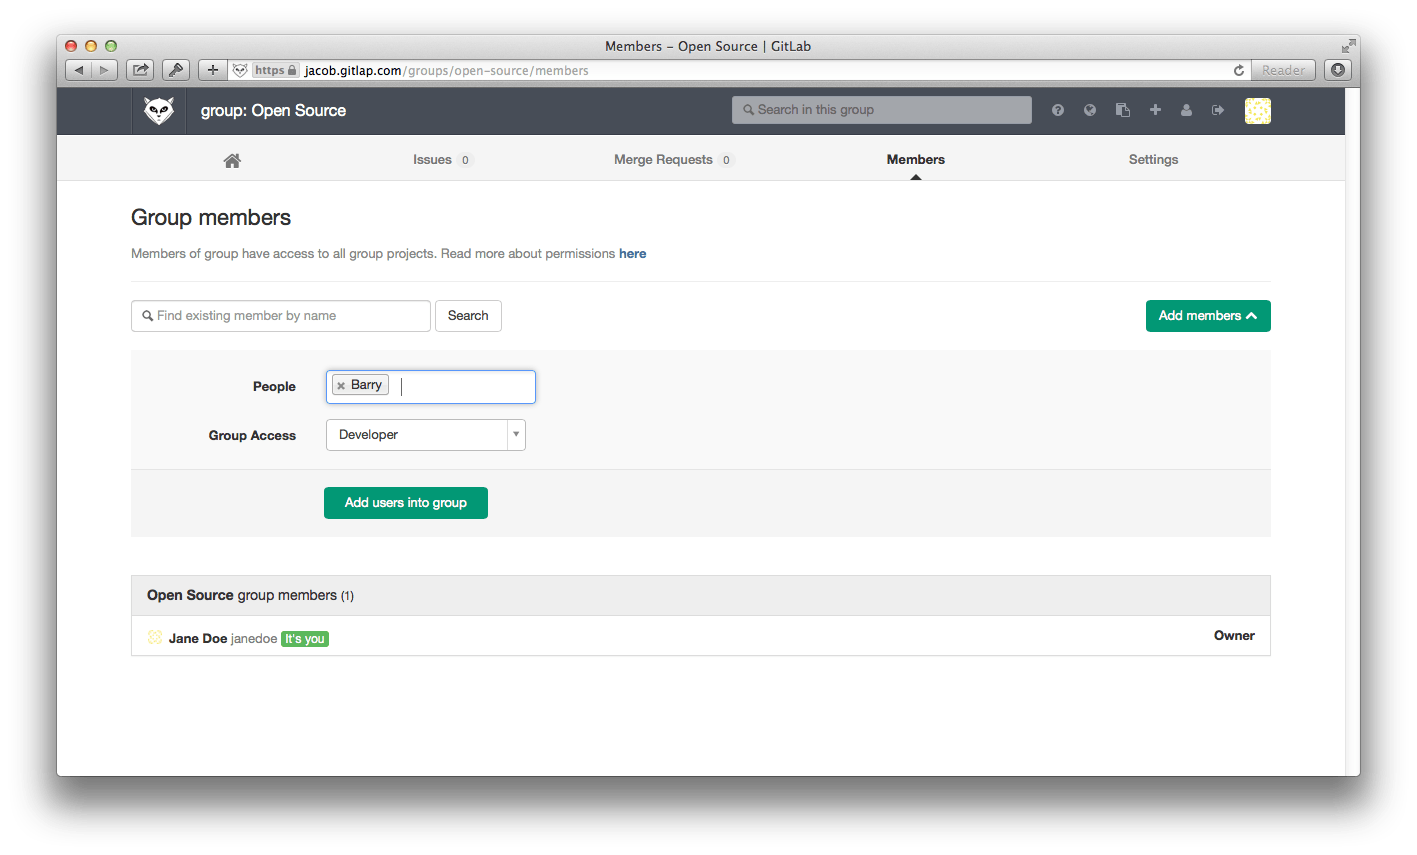Switch to the Issues tab
This screenshot has width=1417, height=855.
432,160
